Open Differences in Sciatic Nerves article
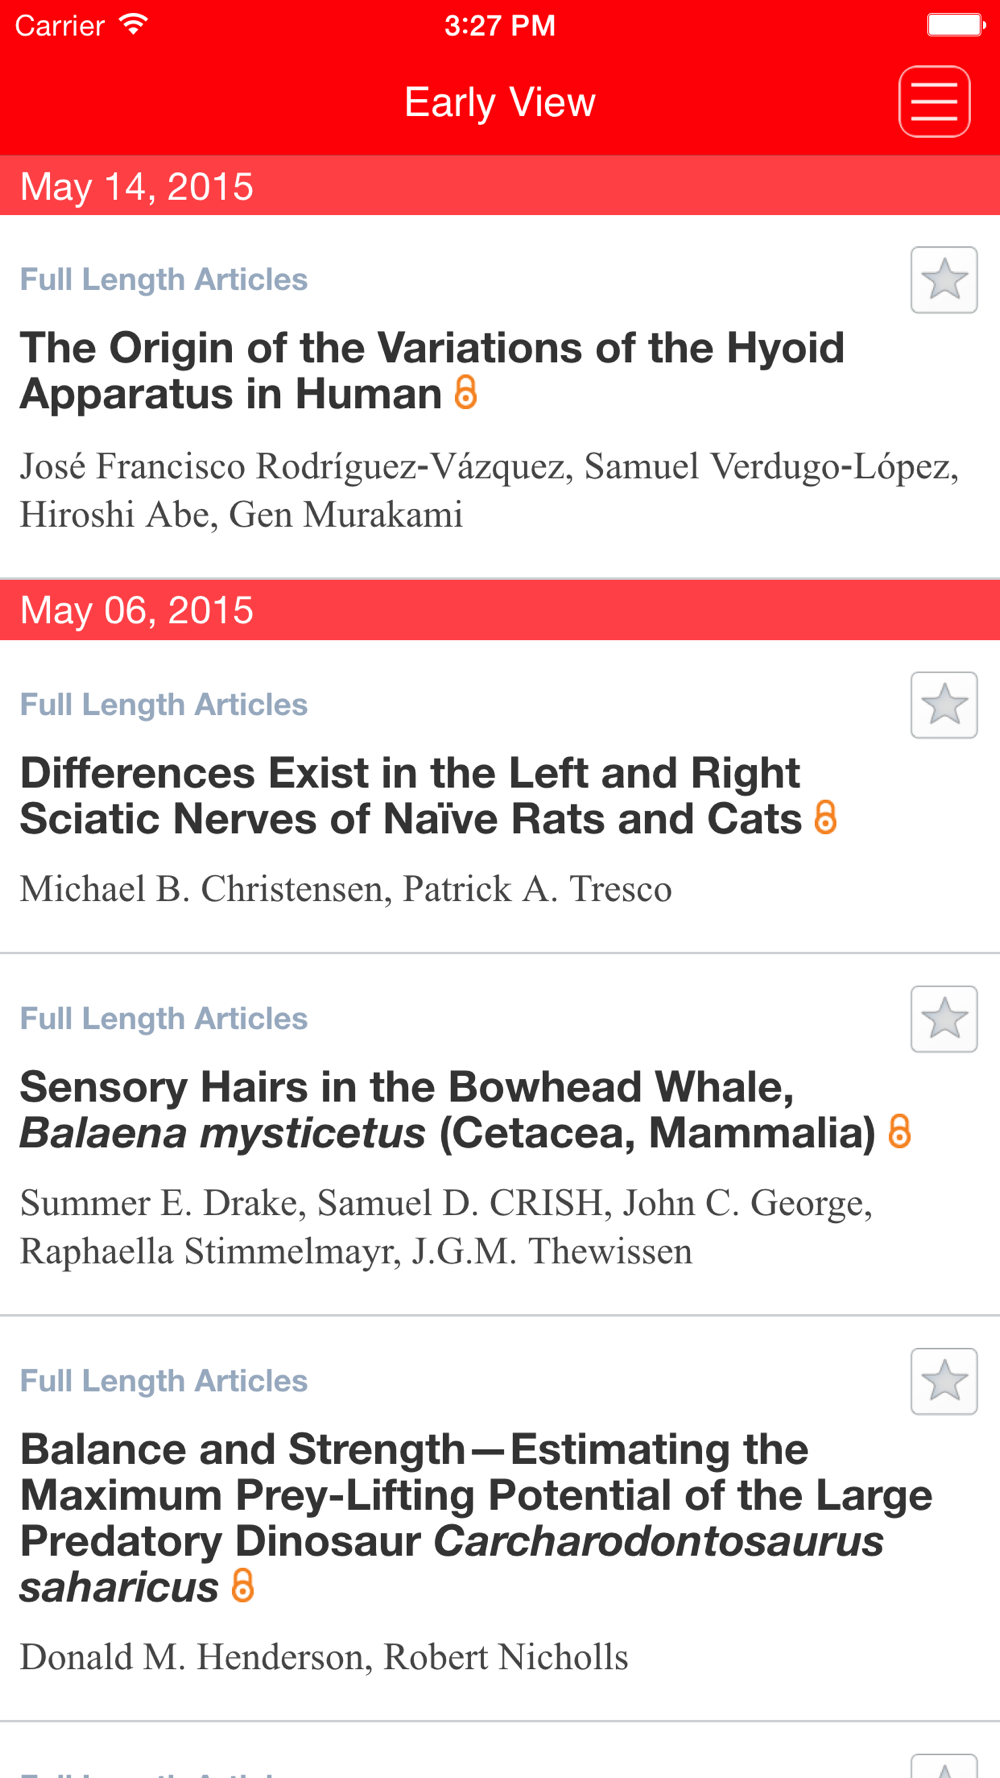The width and height of the screenshot is (1000, 1778). [410, 796]
